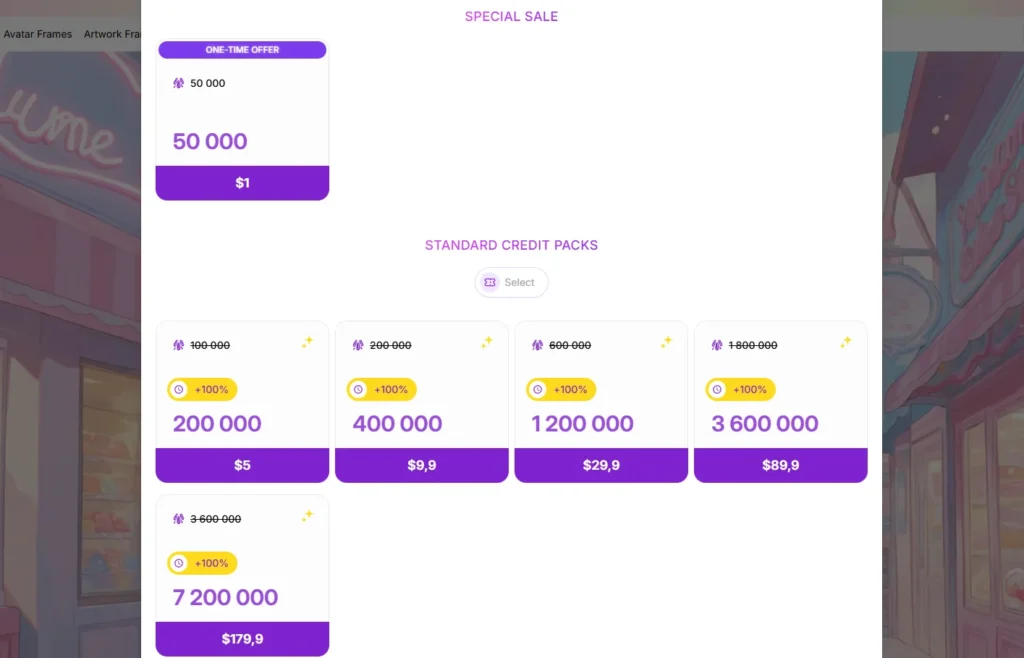1024x658 pixels.
Task: Click the coupon ticket icon beside Select
Action: click(x=490, y=282)
